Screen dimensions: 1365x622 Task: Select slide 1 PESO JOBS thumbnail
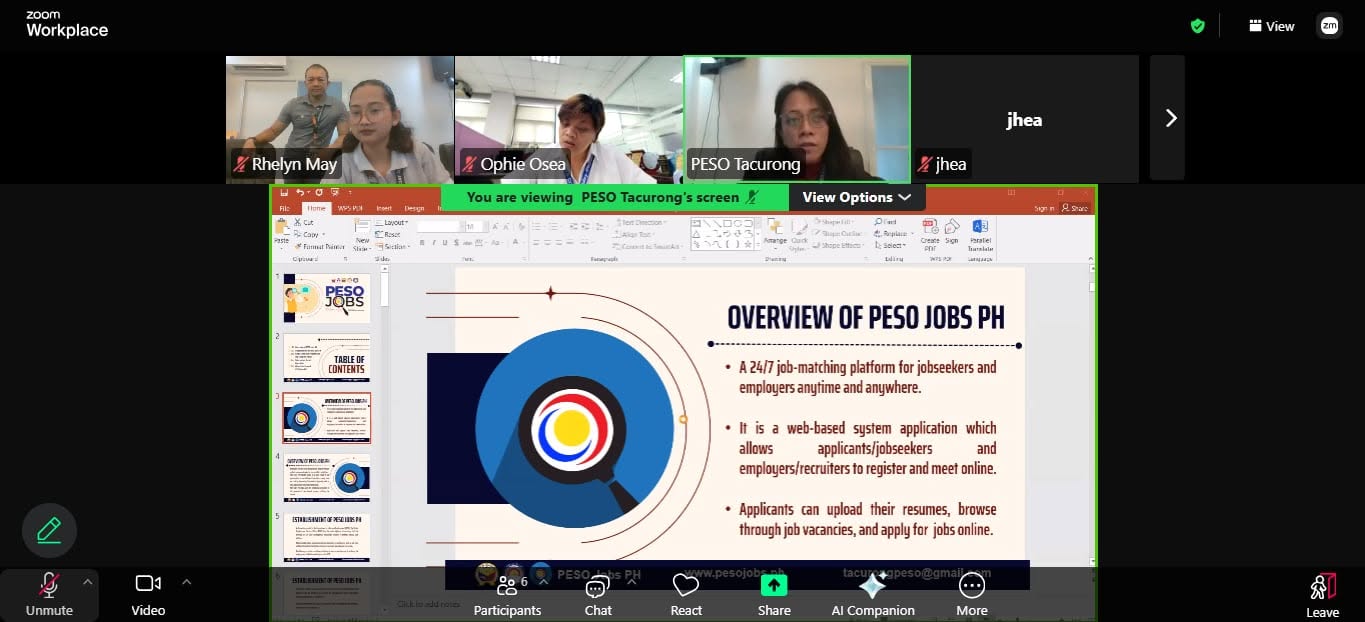click(326, 298)
